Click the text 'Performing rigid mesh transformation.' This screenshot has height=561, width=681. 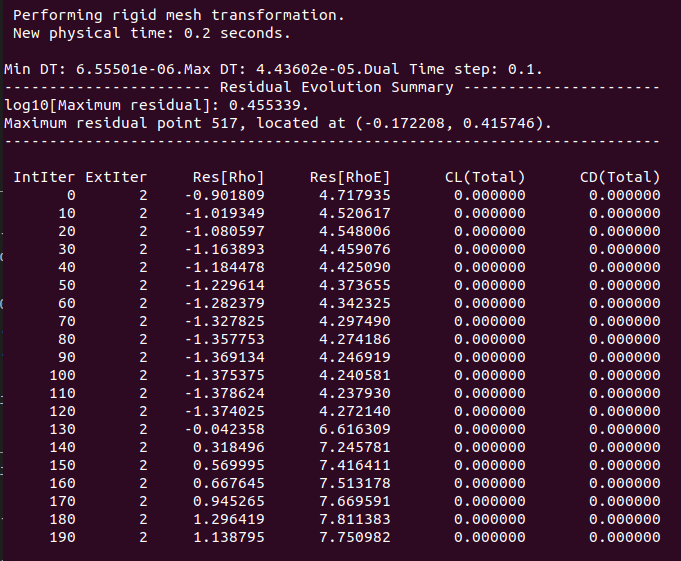point(179,16)
